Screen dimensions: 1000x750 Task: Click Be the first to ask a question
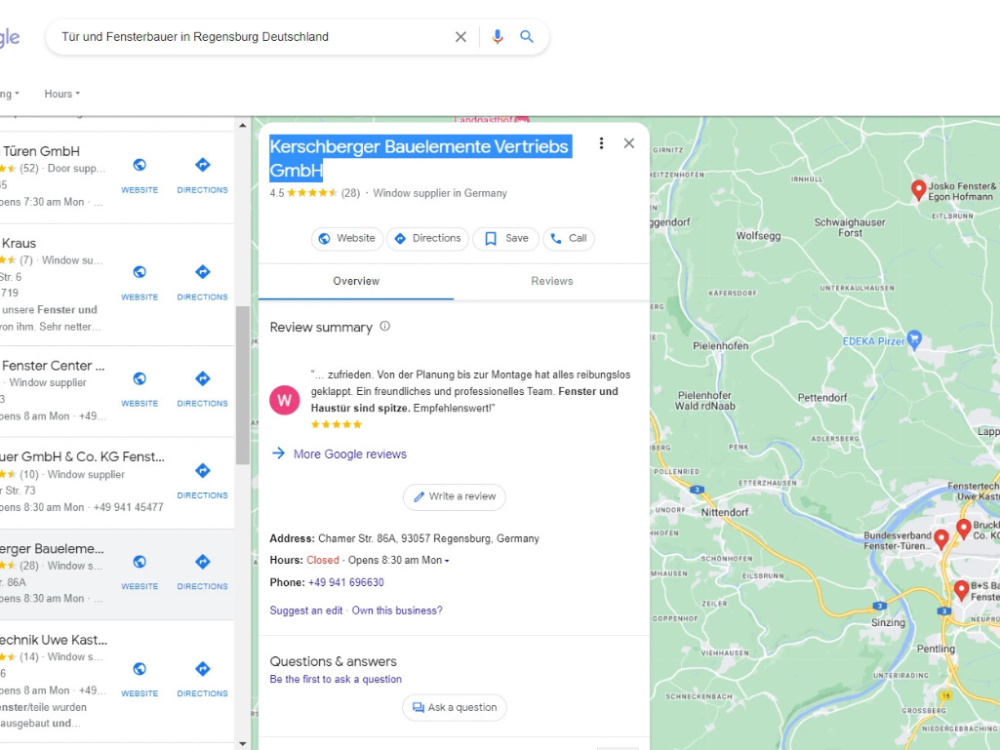pyautogui.click(x=335, y=679)
